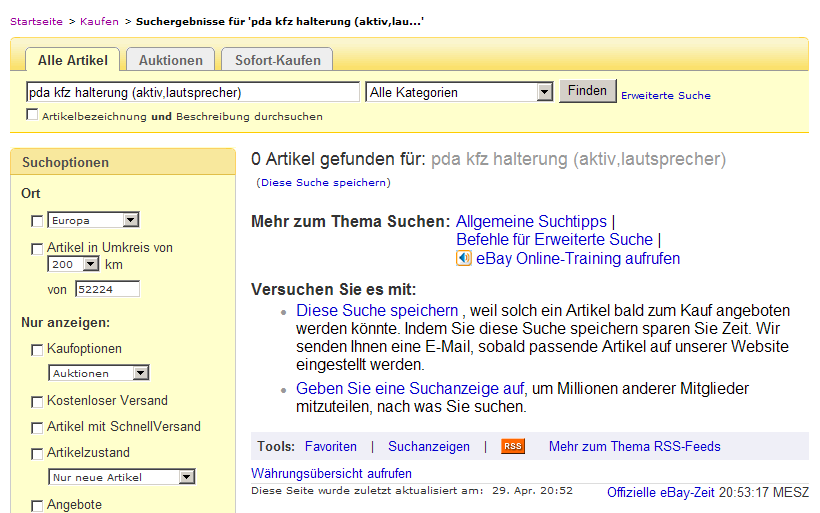Click the orange RSS icon

point(512,446)
